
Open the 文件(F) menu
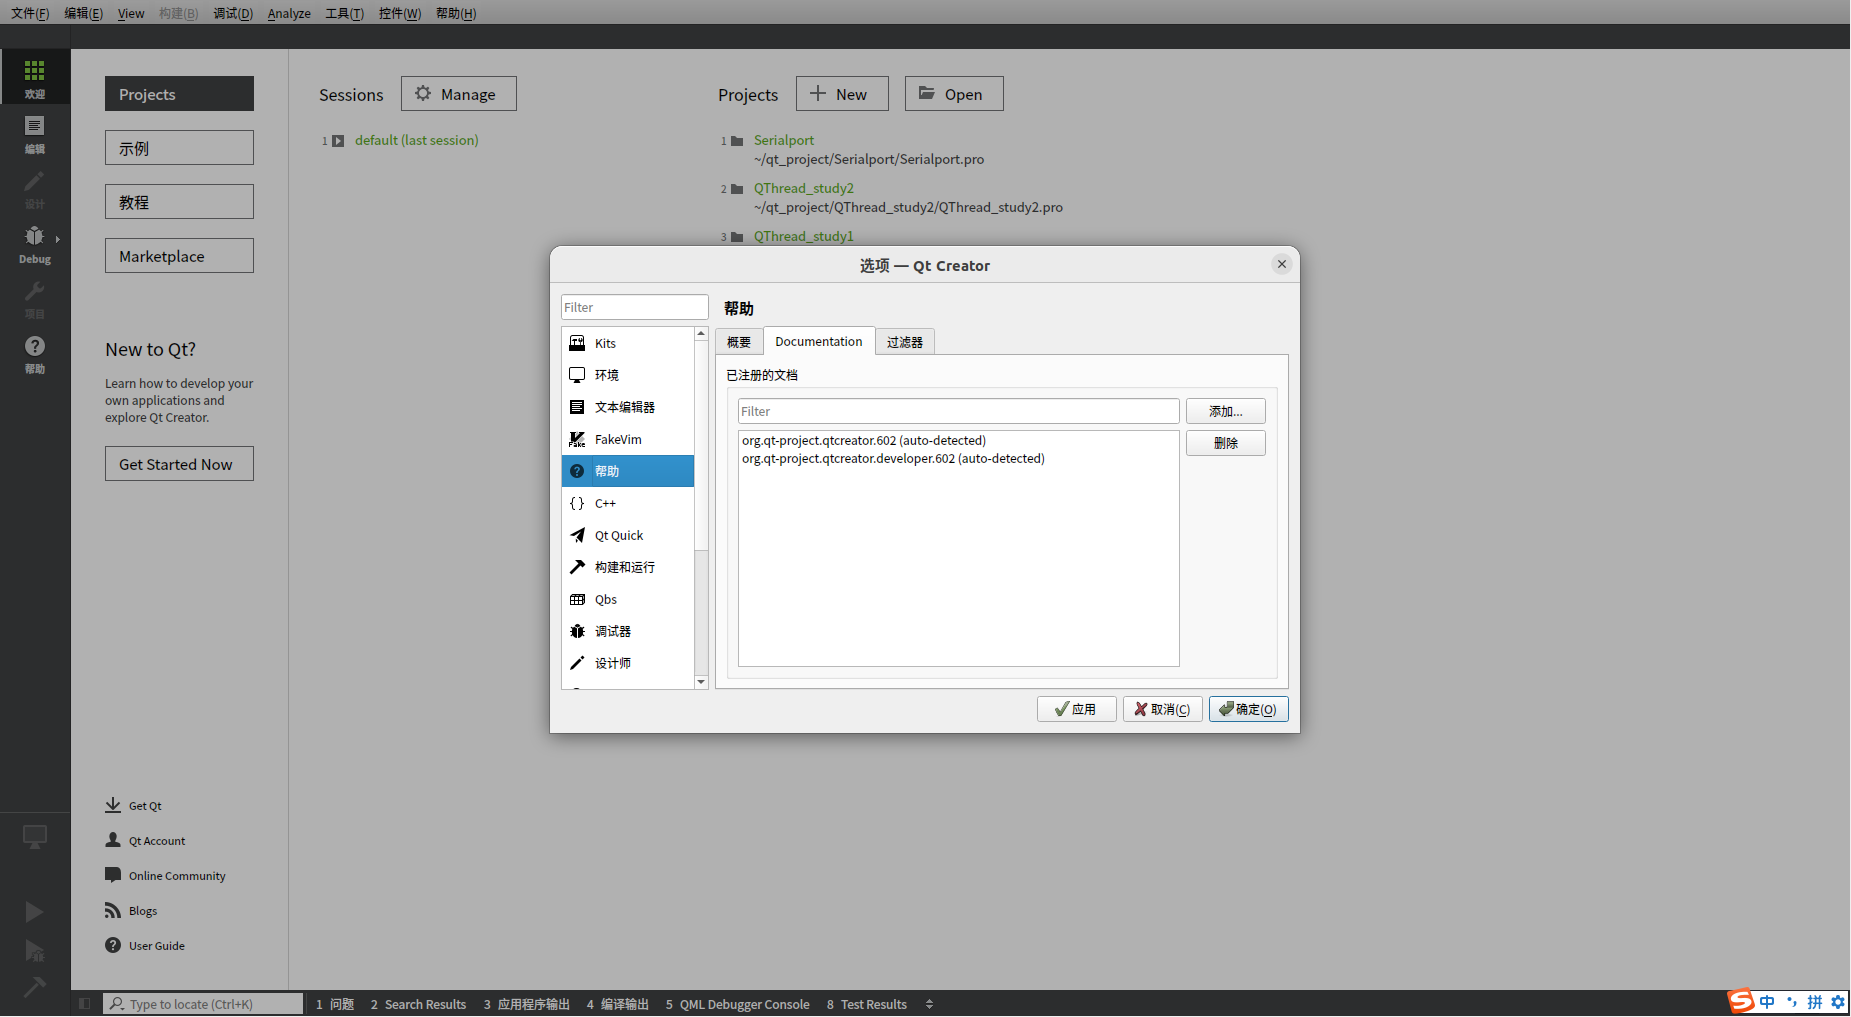(x=30, y=13)
